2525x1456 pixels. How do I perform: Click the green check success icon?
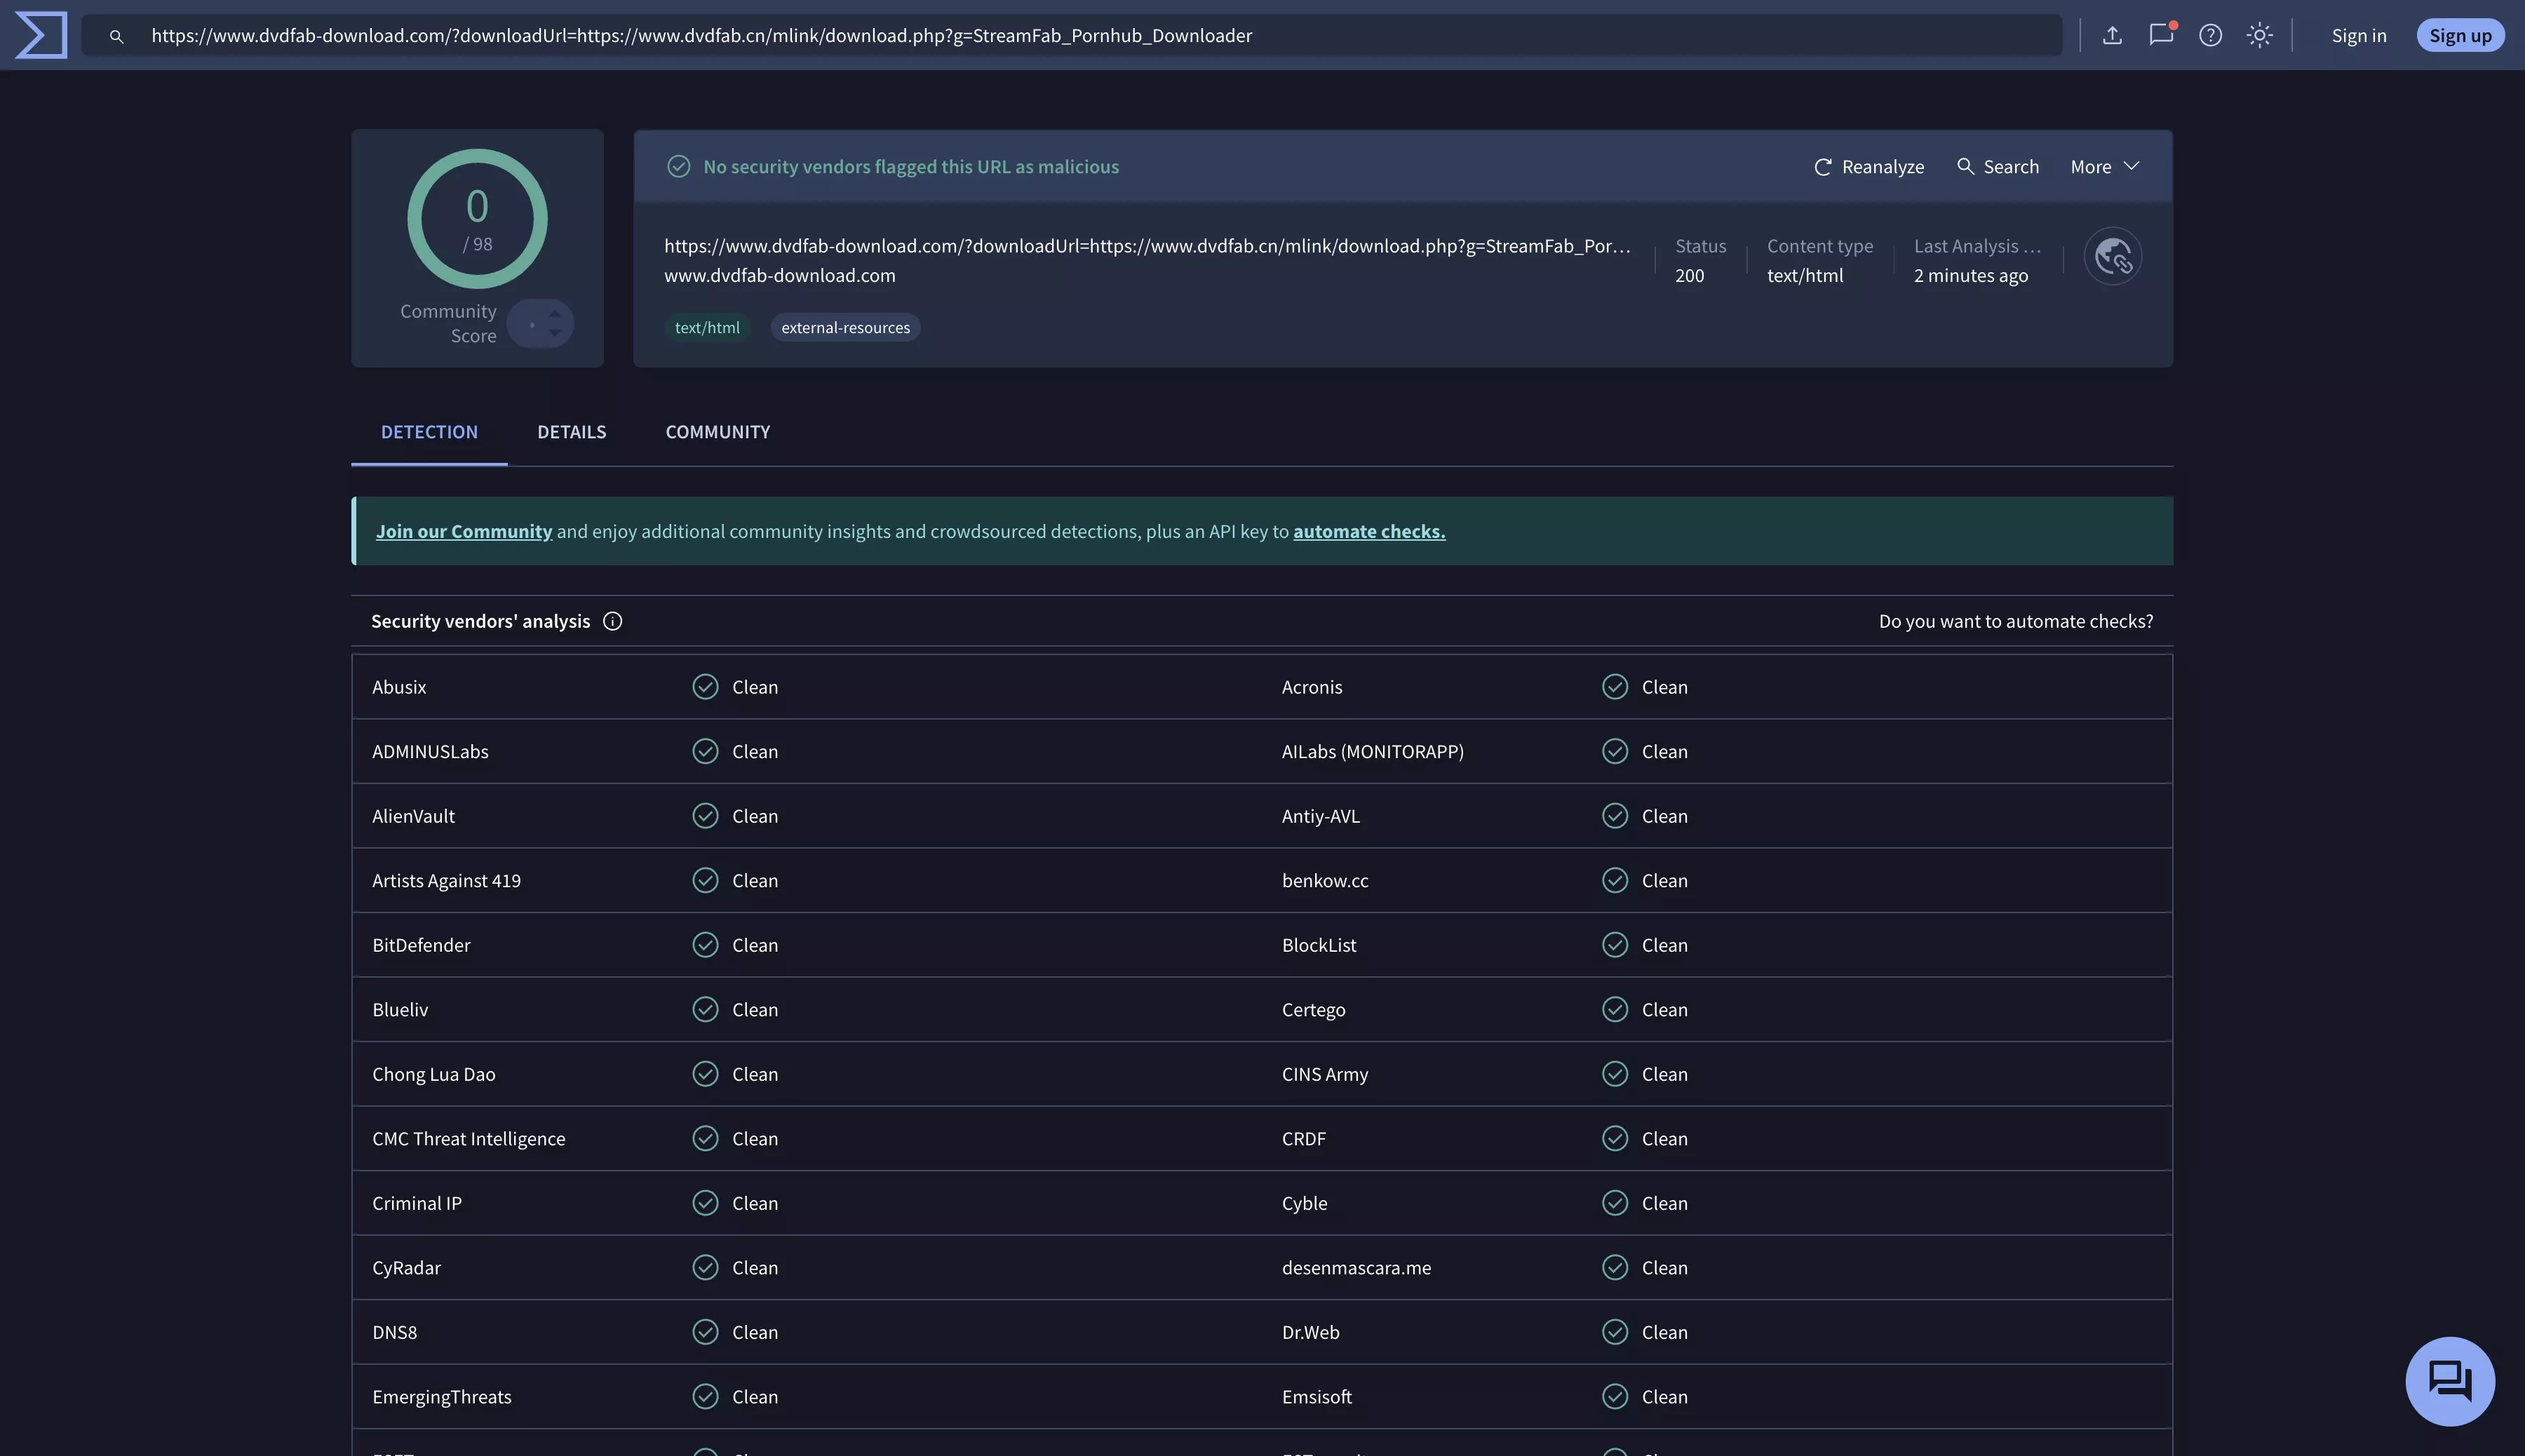point(679,166)
